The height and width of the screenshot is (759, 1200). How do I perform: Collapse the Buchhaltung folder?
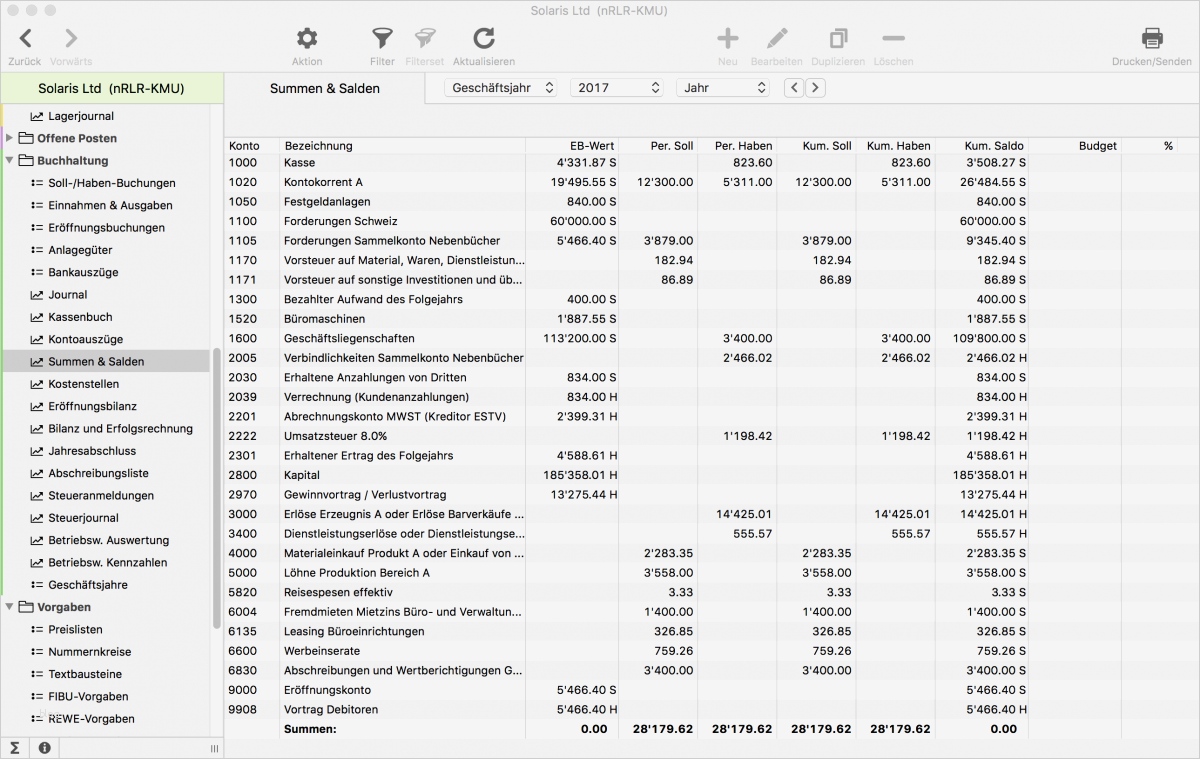[x=10, y=161]
